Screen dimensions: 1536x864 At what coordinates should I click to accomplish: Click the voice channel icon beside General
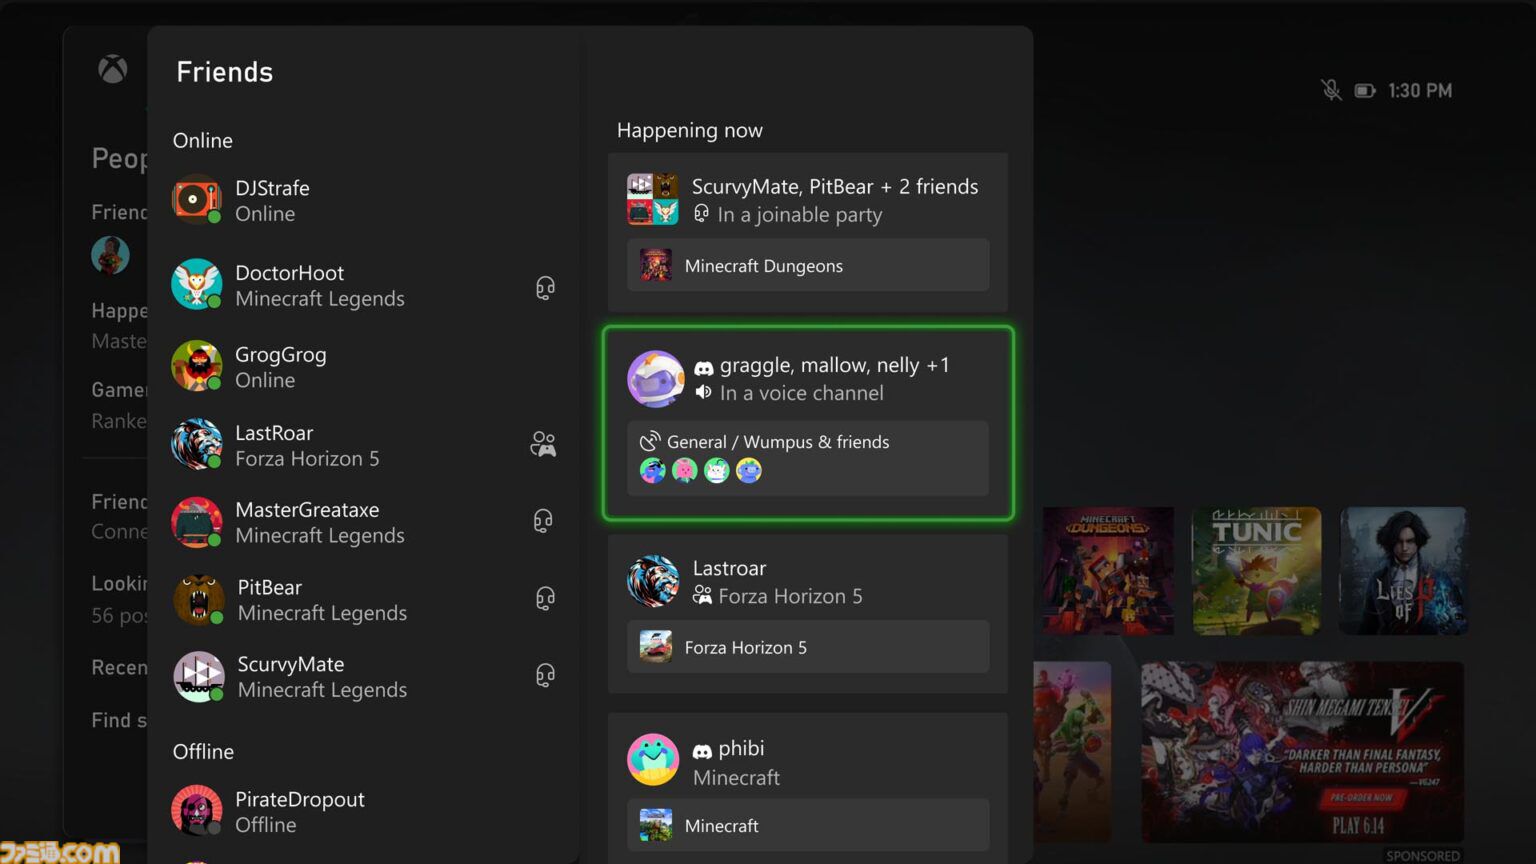650,441
